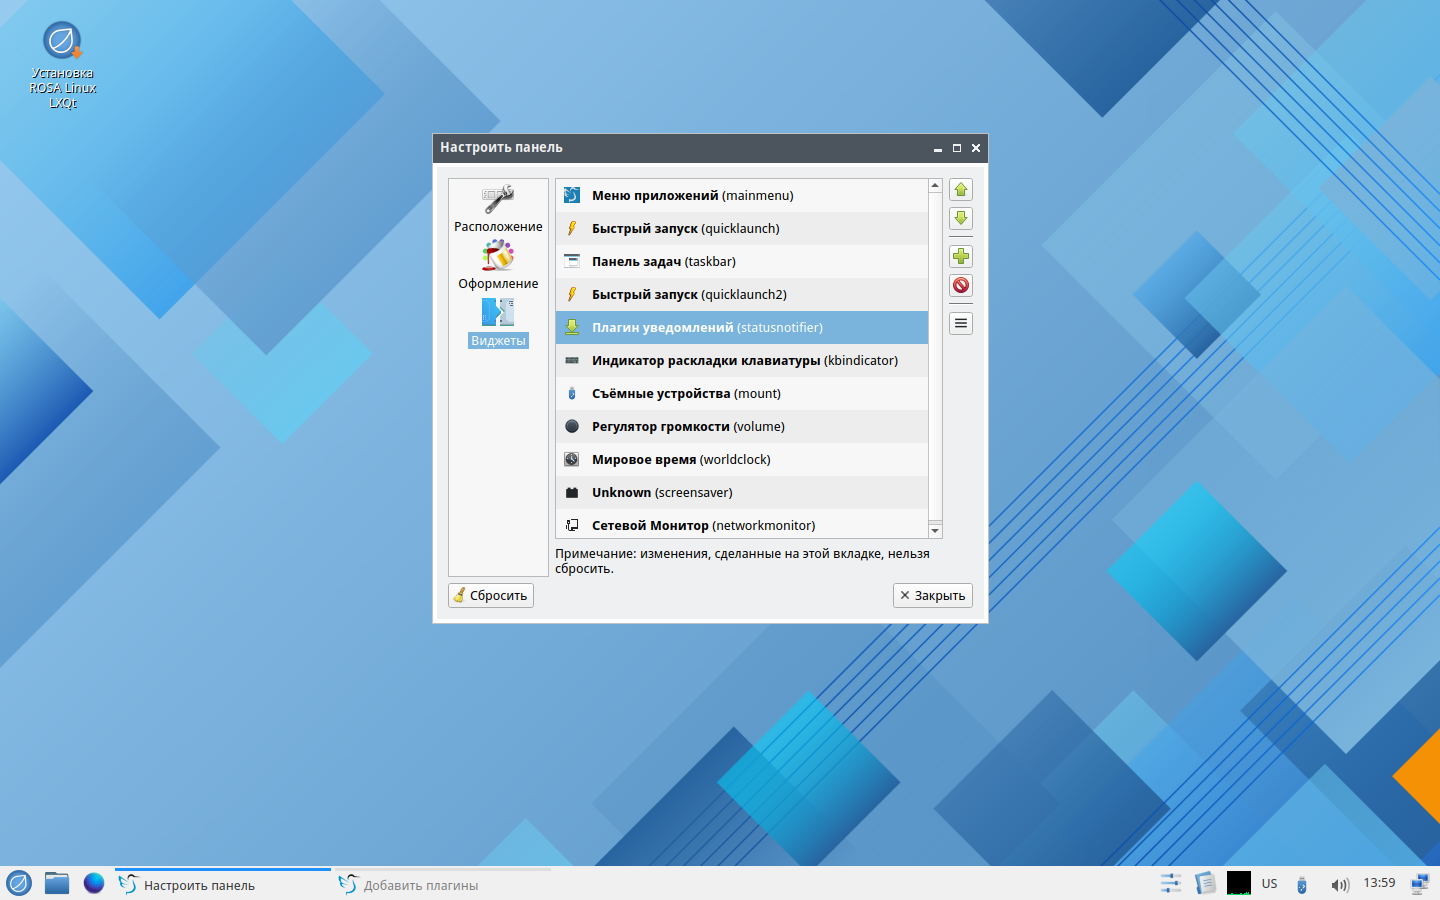Choose the Быстрый запуск (quicklaunch2) row

742,294
